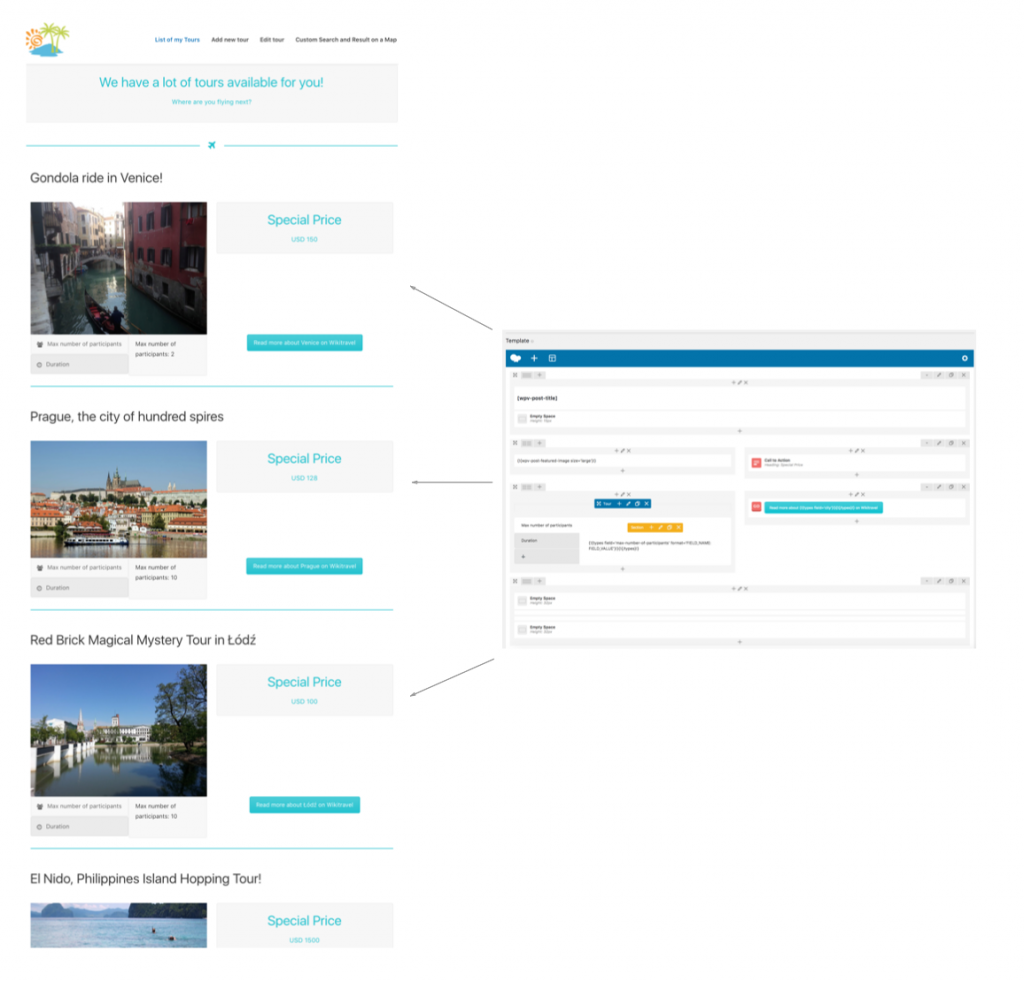Edit the Tour cell using its pencil icon
Image resolution: width=1024 pixels, height=981 pixels.
(x=628, y=503)
